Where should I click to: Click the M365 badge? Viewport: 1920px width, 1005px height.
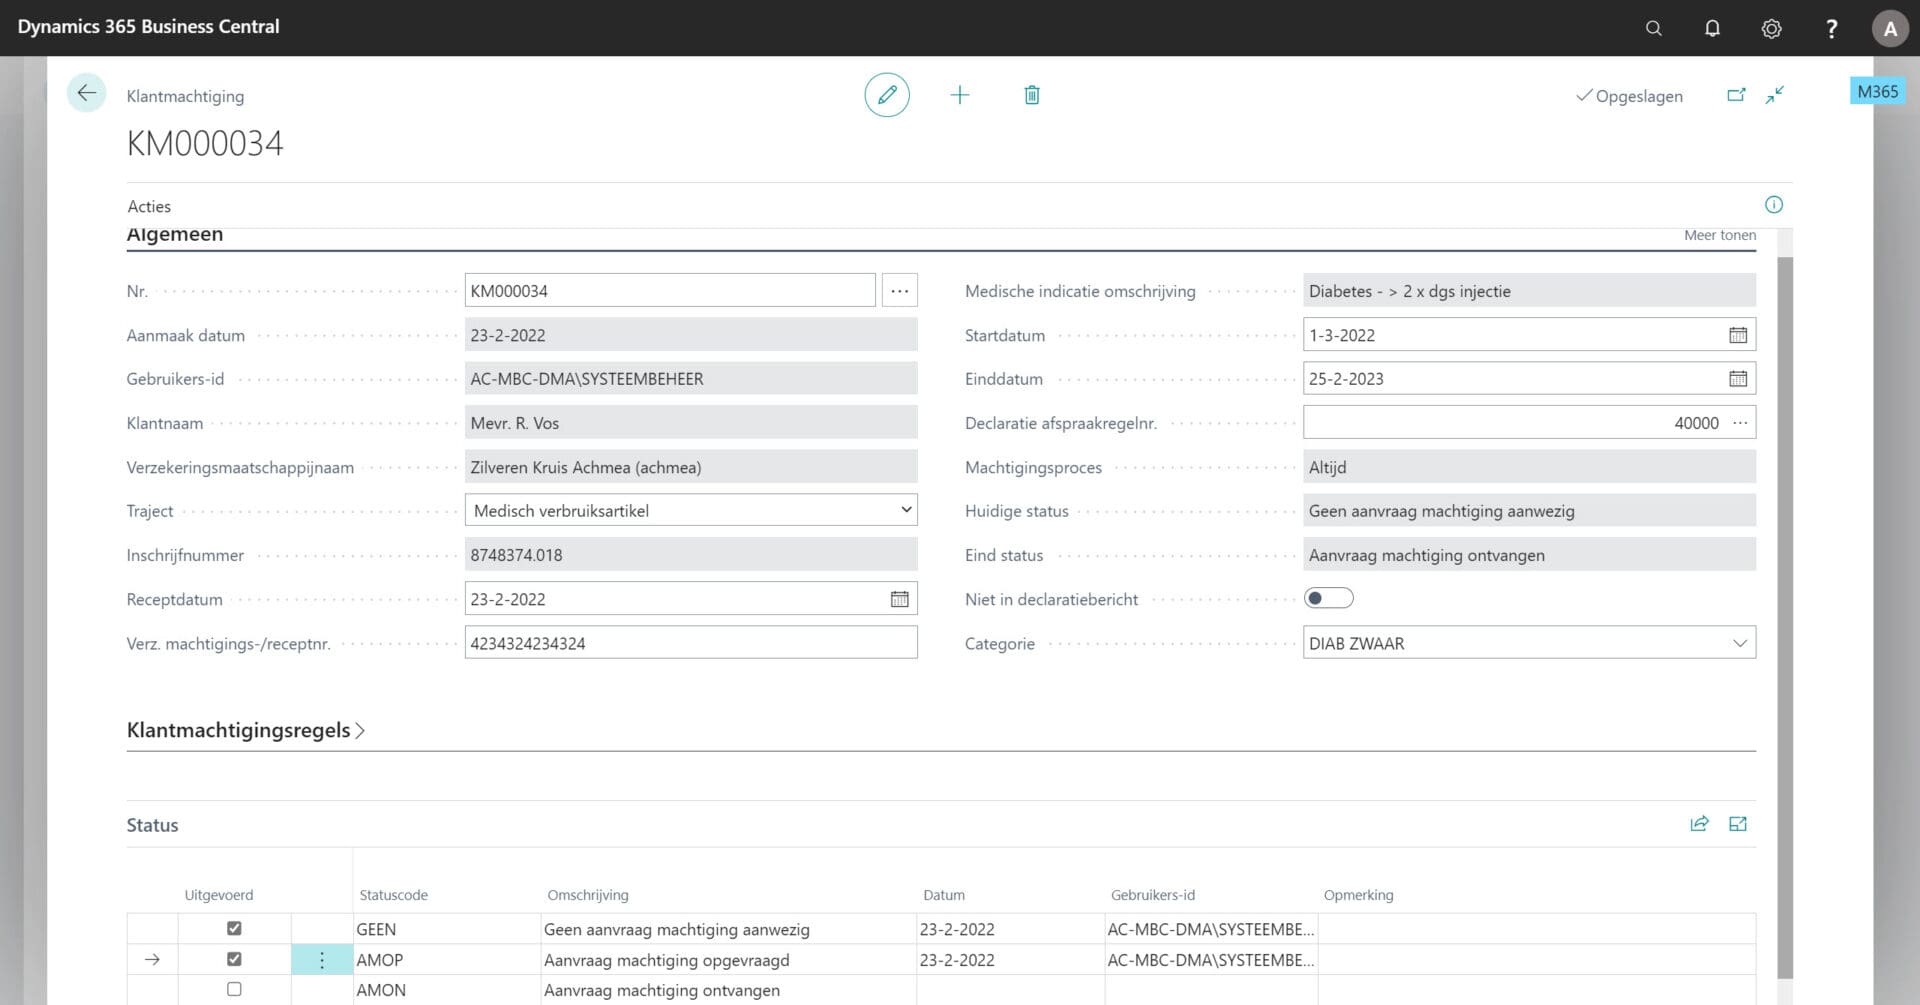[1877, 91]
